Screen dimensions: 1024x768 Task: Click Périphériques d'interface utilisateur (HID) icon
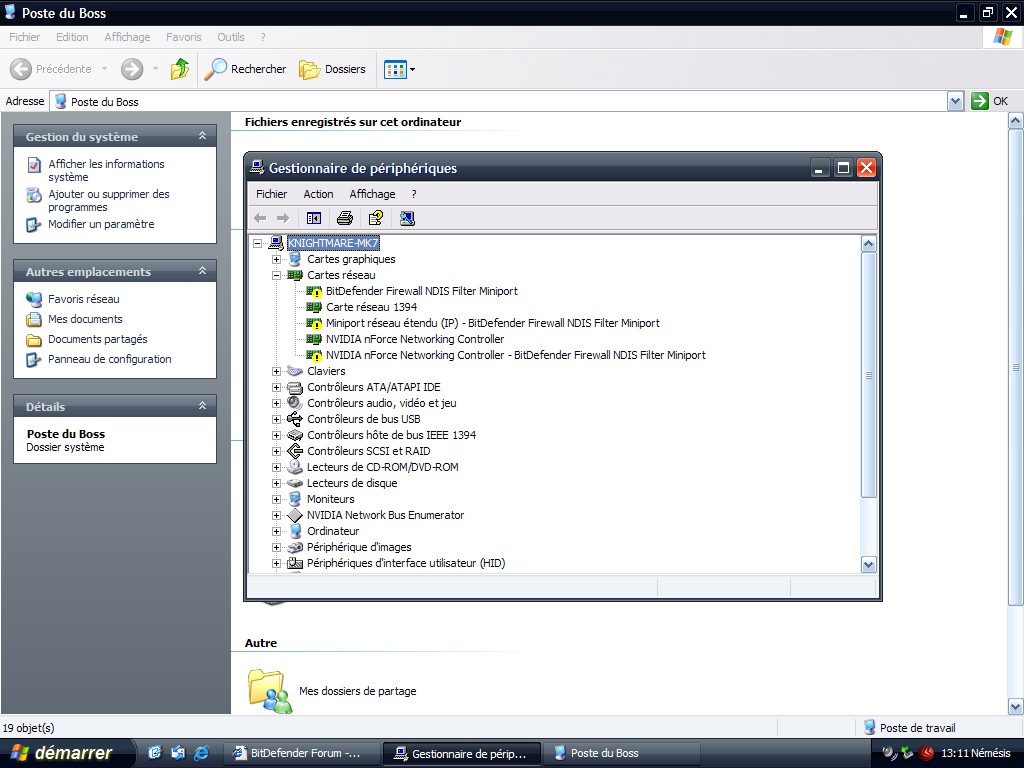pyautogui.click(x=295, y=563)
